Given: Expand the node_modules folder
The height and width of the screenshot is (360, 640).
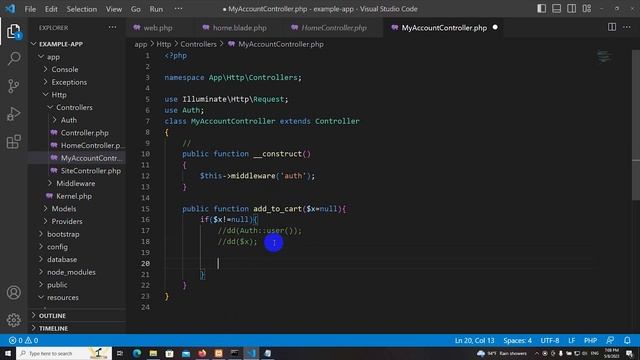Looking at the screenshot, I should (71, 272).
